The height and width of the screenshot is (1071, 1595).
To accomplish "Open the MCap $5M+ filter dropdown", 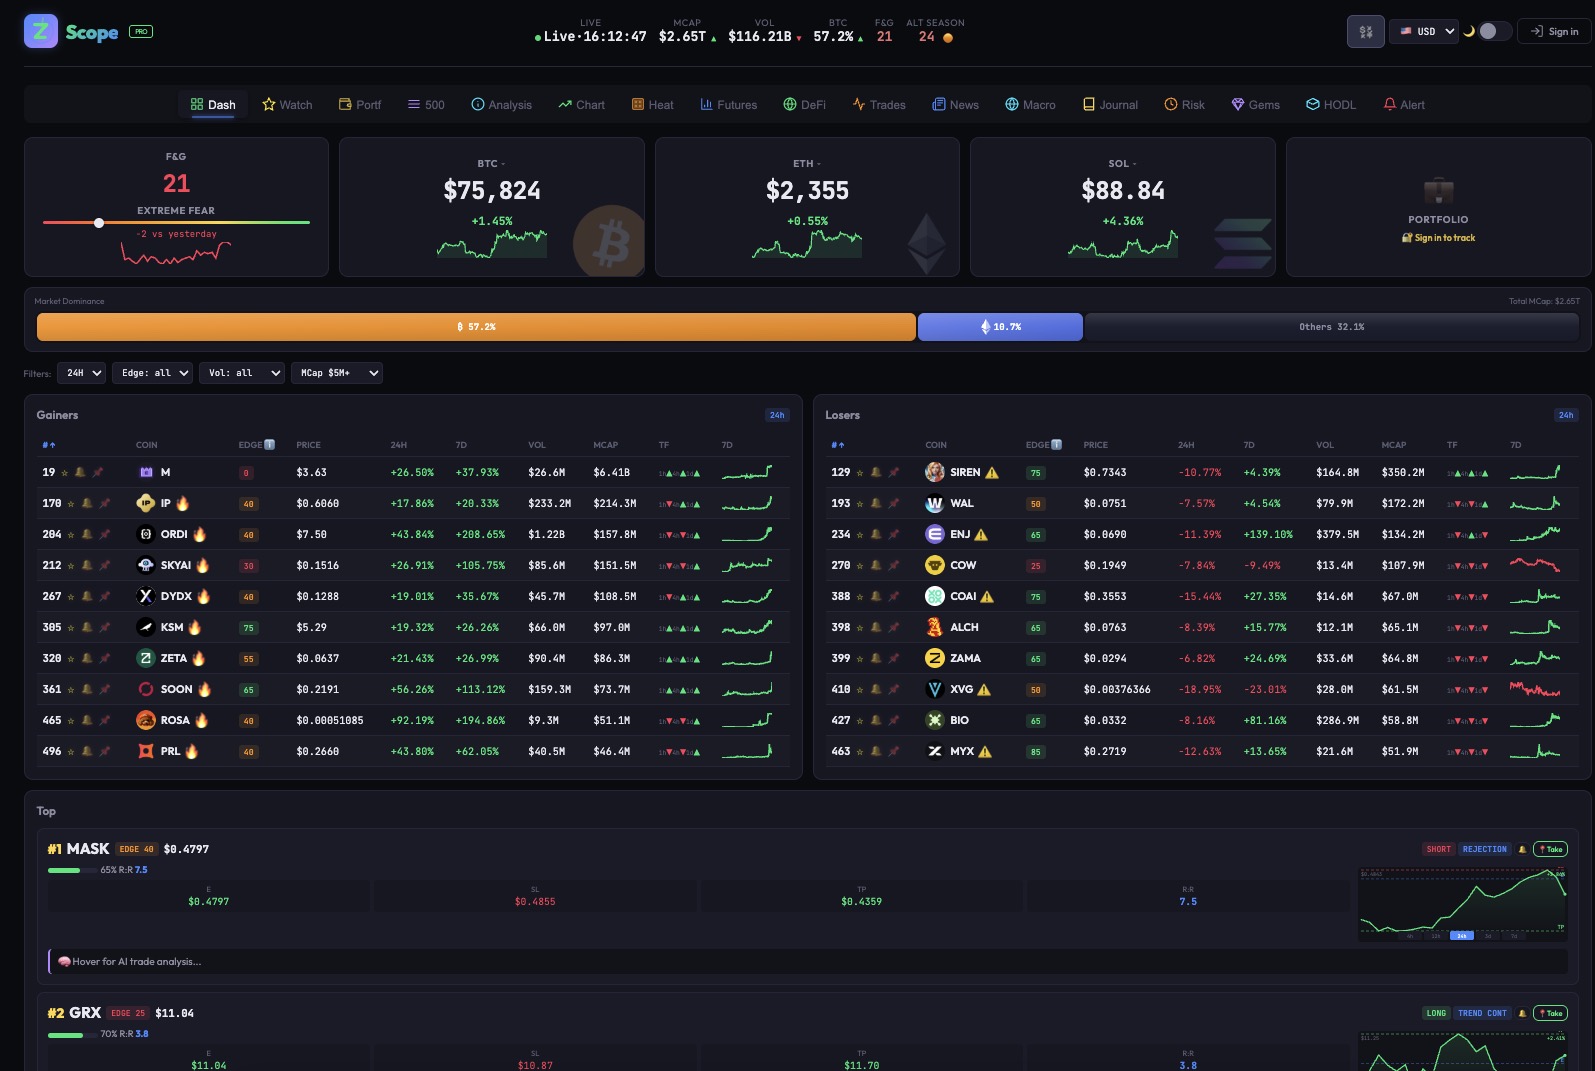I will pos(336,373).
